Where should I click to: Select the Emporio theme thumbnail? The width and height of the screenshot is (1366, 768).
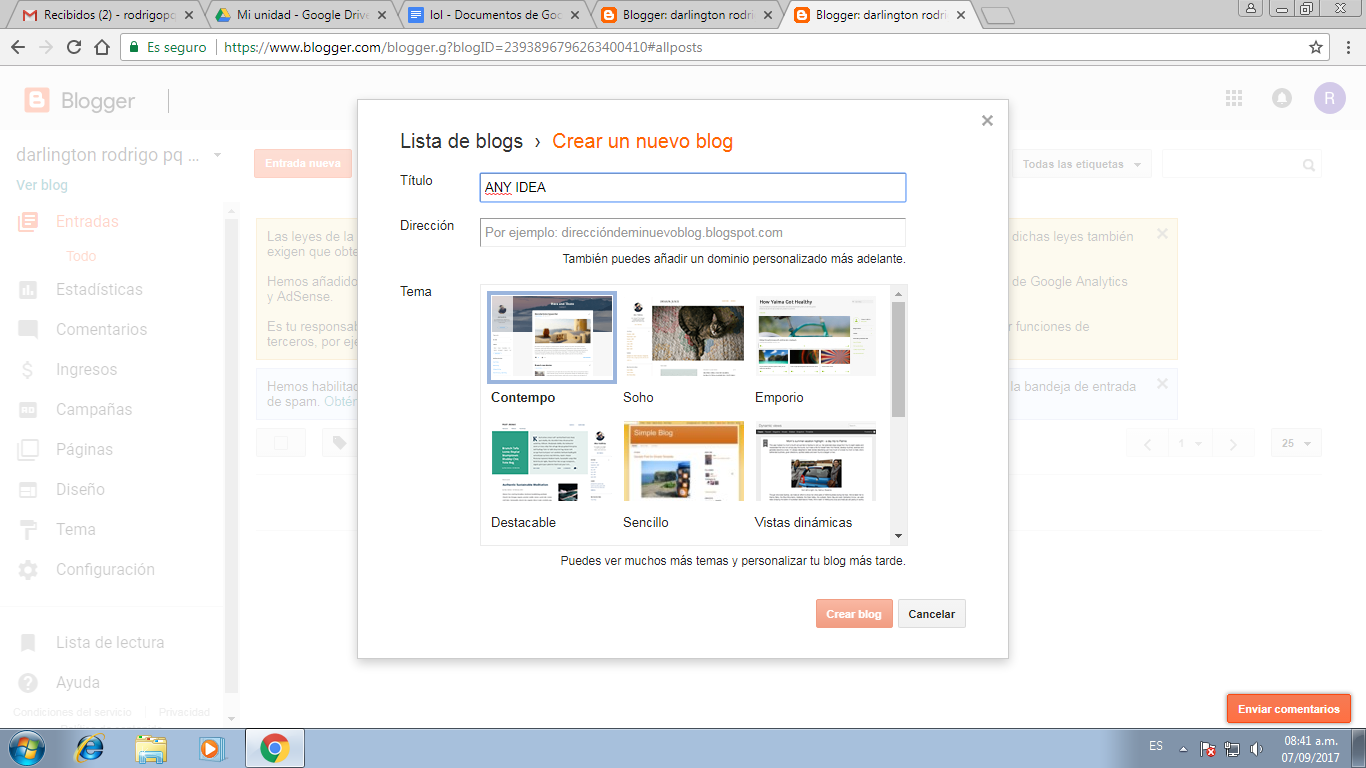point(816,337)
